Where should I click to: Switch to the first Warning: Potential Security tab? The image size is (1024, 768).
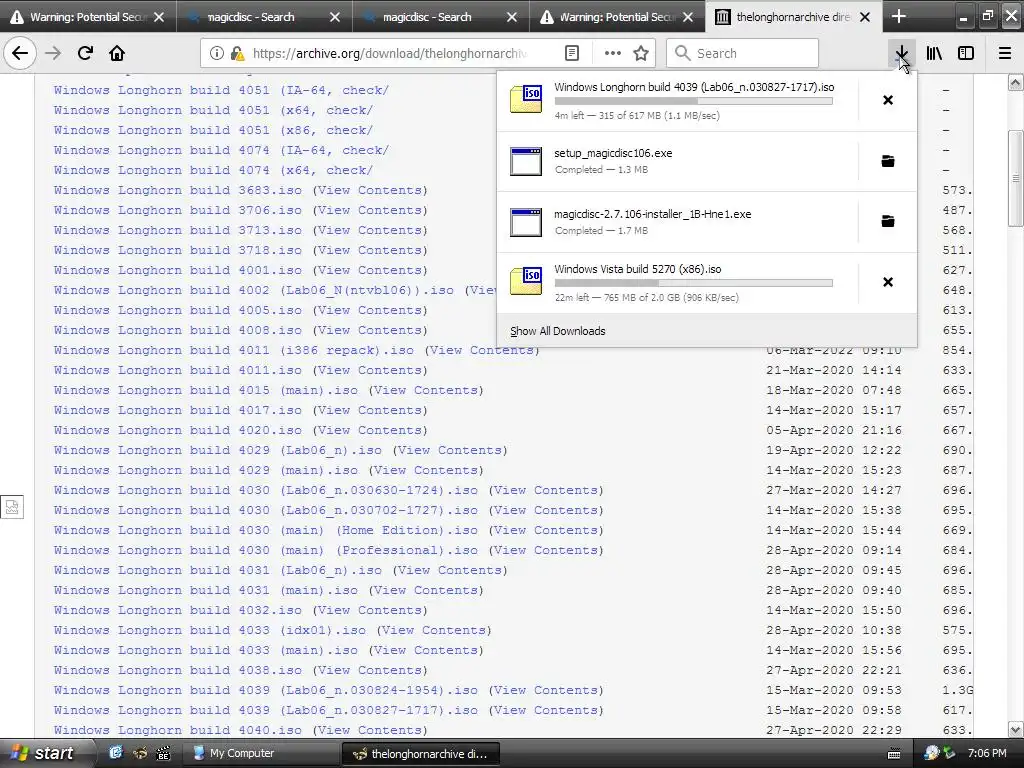(x=88, y=17)
